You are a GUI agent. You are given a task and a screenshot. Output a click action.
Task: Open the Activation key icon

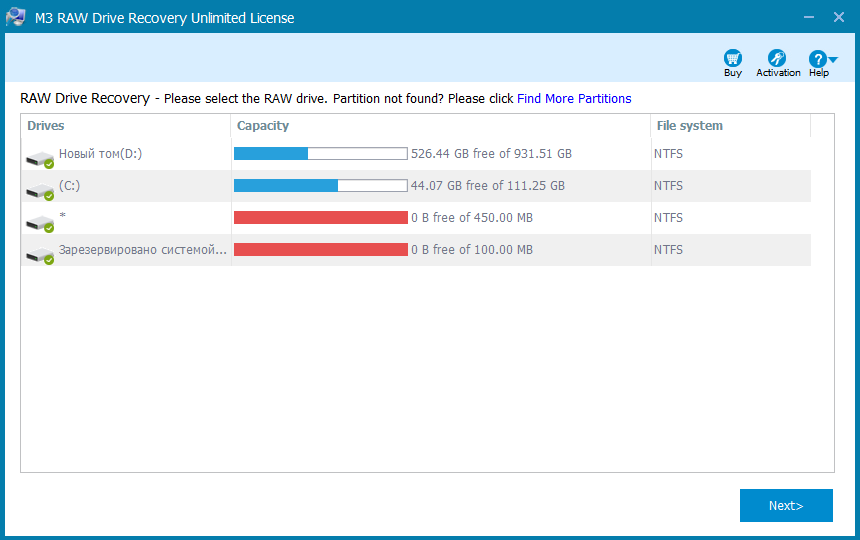pyautogui.click(x=777, y=59)
